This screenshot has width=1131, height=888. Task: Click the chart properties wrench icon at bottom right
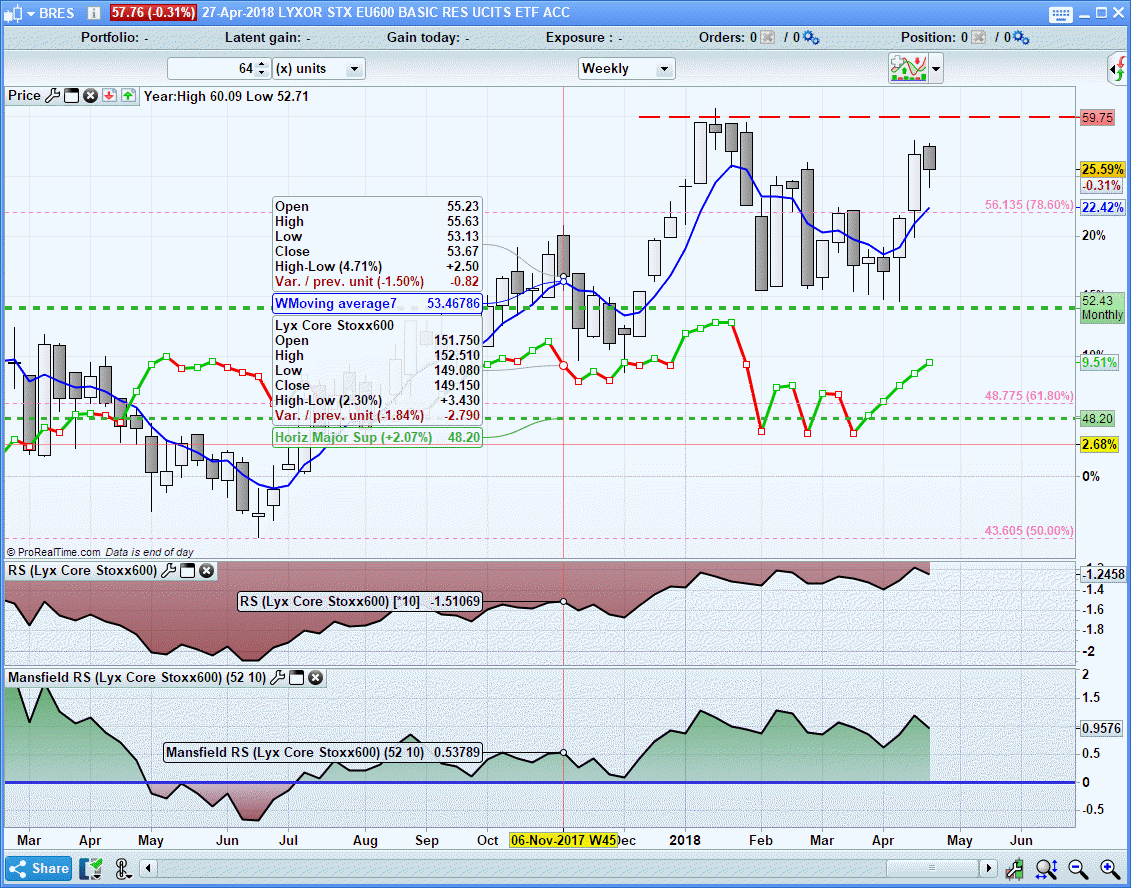coord(1015,869)
